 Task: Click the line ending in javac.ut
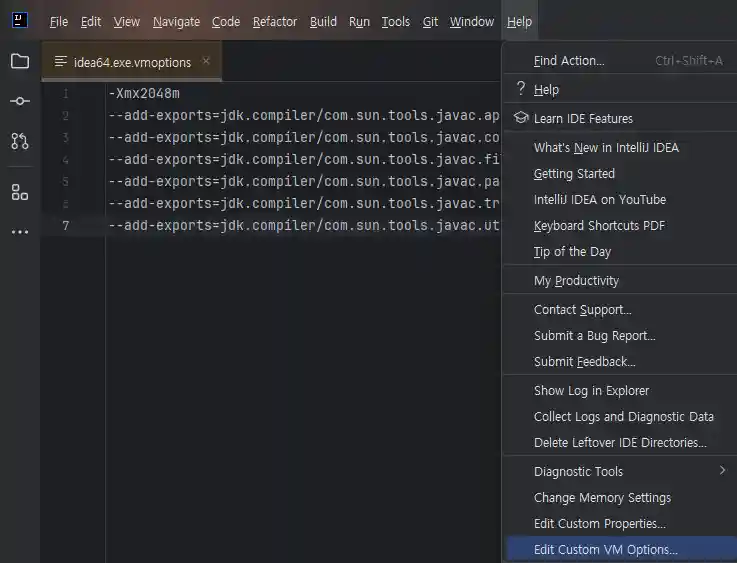[x=304, y=226]
